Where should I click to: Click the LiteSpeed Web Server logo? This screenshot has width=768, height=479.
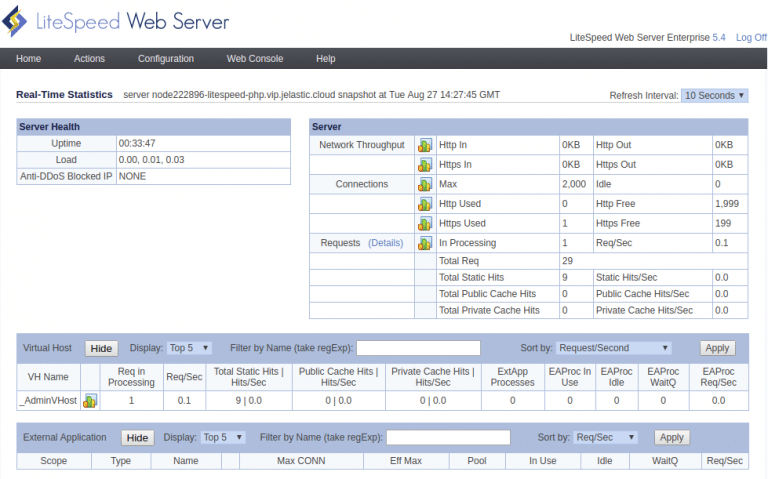click(x=116, y=22)
